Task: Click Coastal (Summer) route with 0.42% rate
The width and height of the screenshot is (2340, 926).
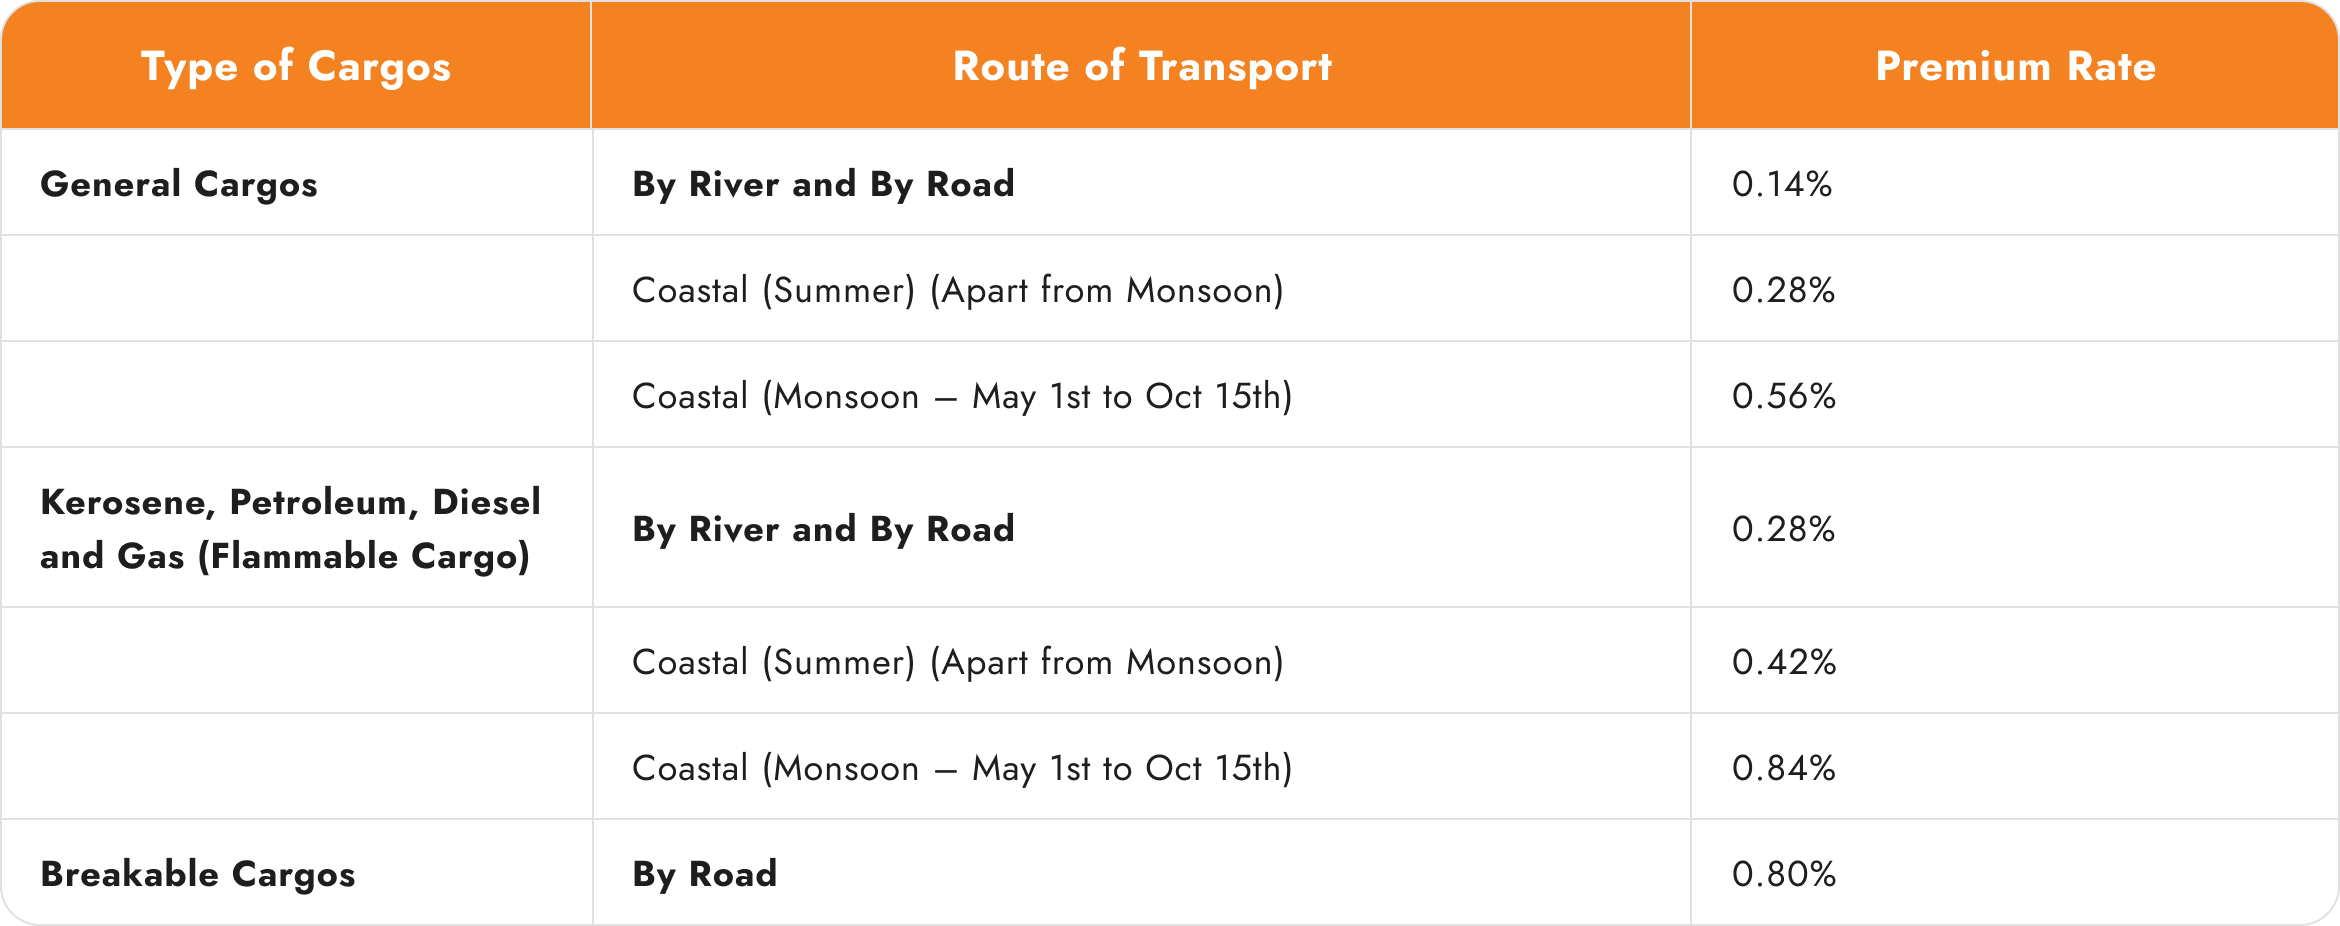Action: pos(958,662)
